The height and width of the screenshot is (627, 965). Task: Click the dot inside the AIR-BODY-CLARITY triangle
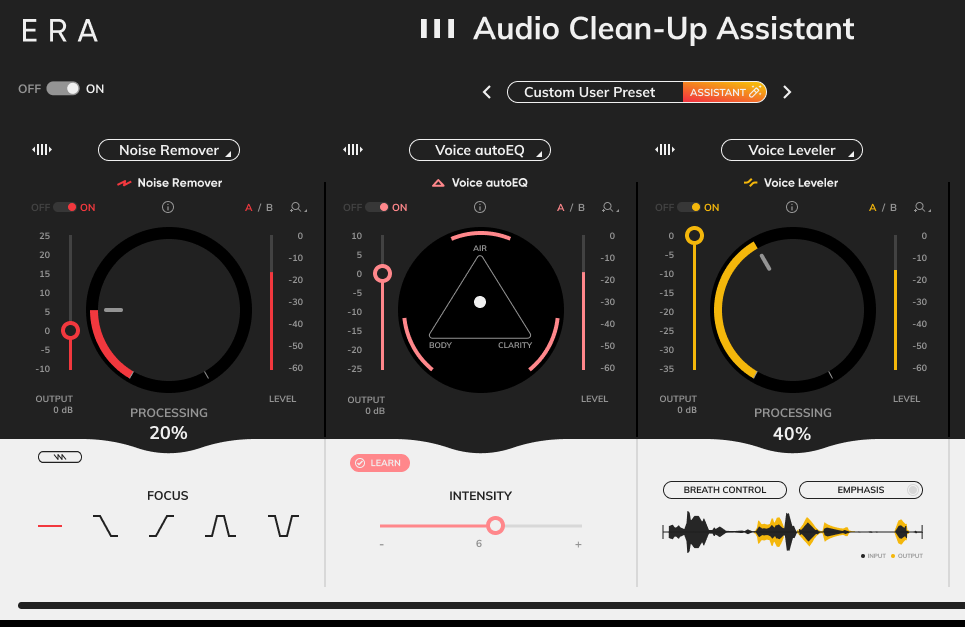coord(480,301)
